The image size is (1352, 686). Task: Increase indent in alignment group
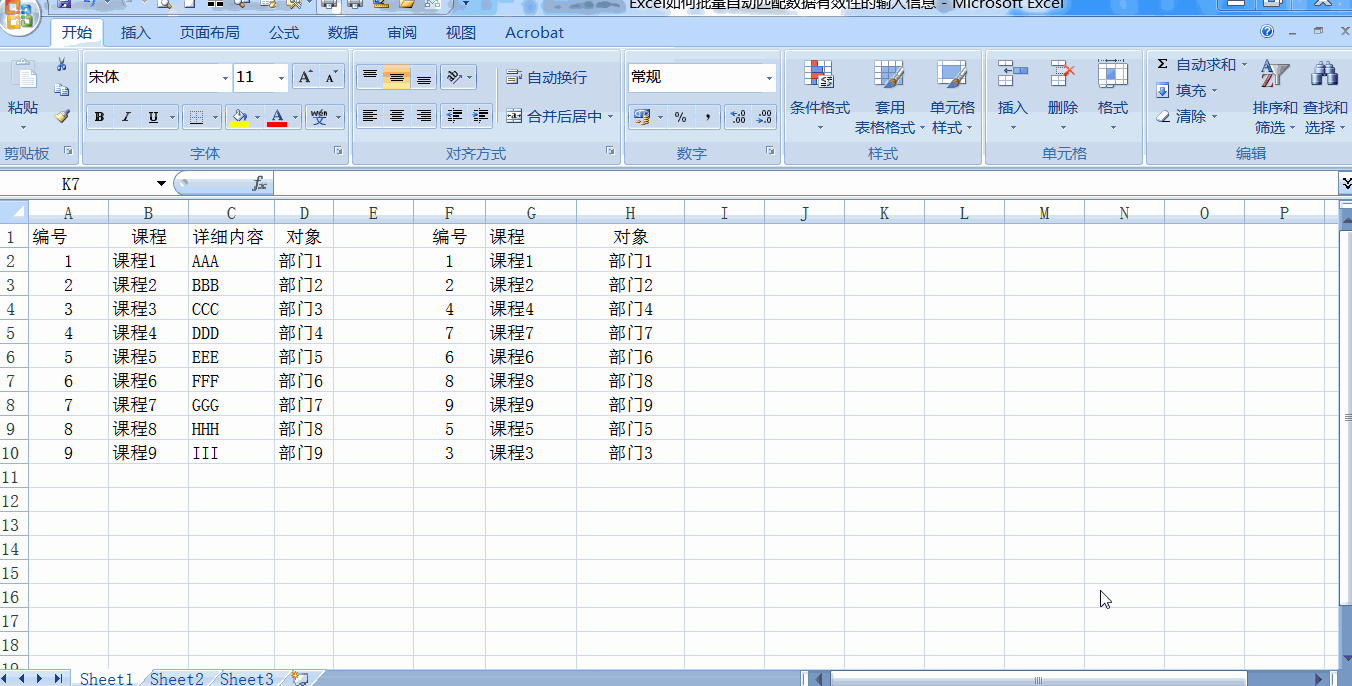480,116
